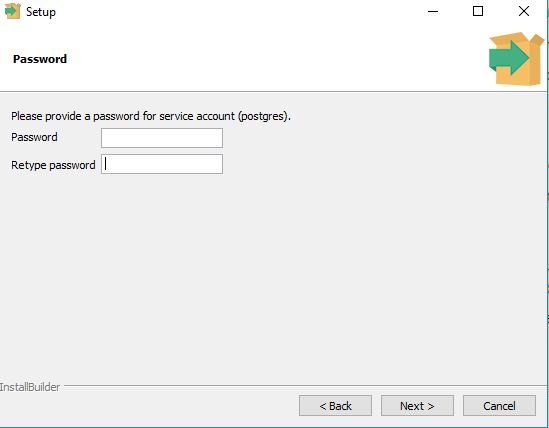Focus the Password input field
This screenshot has height=428, width=549.
click(x=162, y=138)
